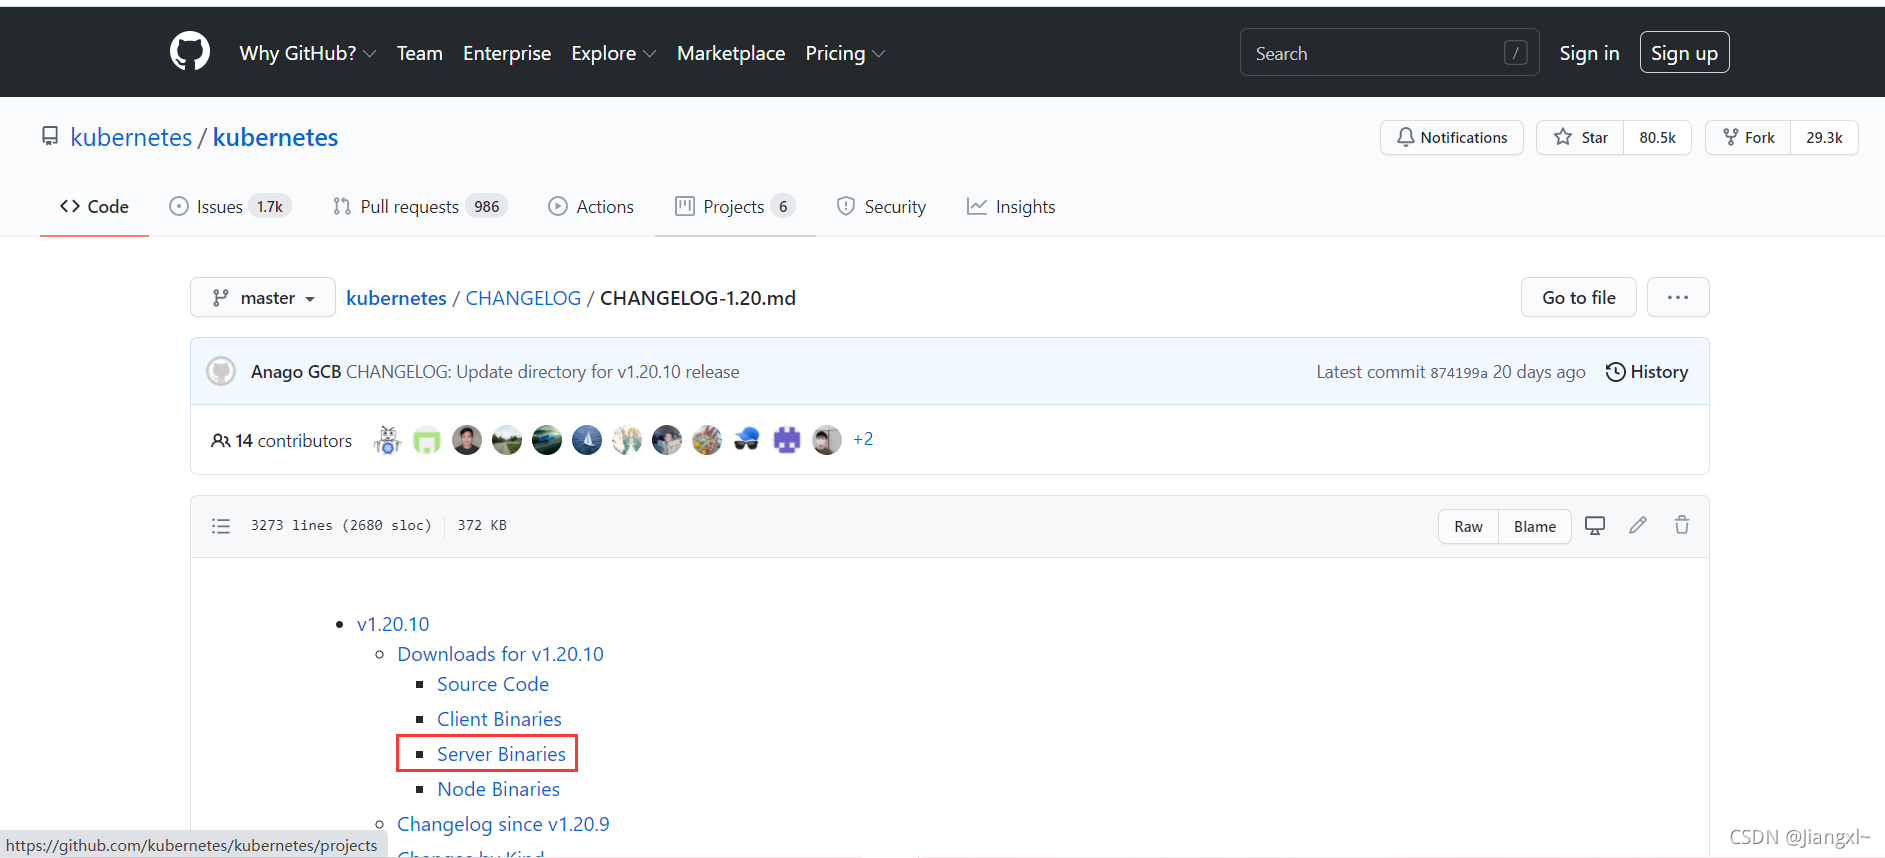This screenshot has height=858, width=1885.
Task: Click the trash delete file icon
Action: click(x=1682, y=525)
